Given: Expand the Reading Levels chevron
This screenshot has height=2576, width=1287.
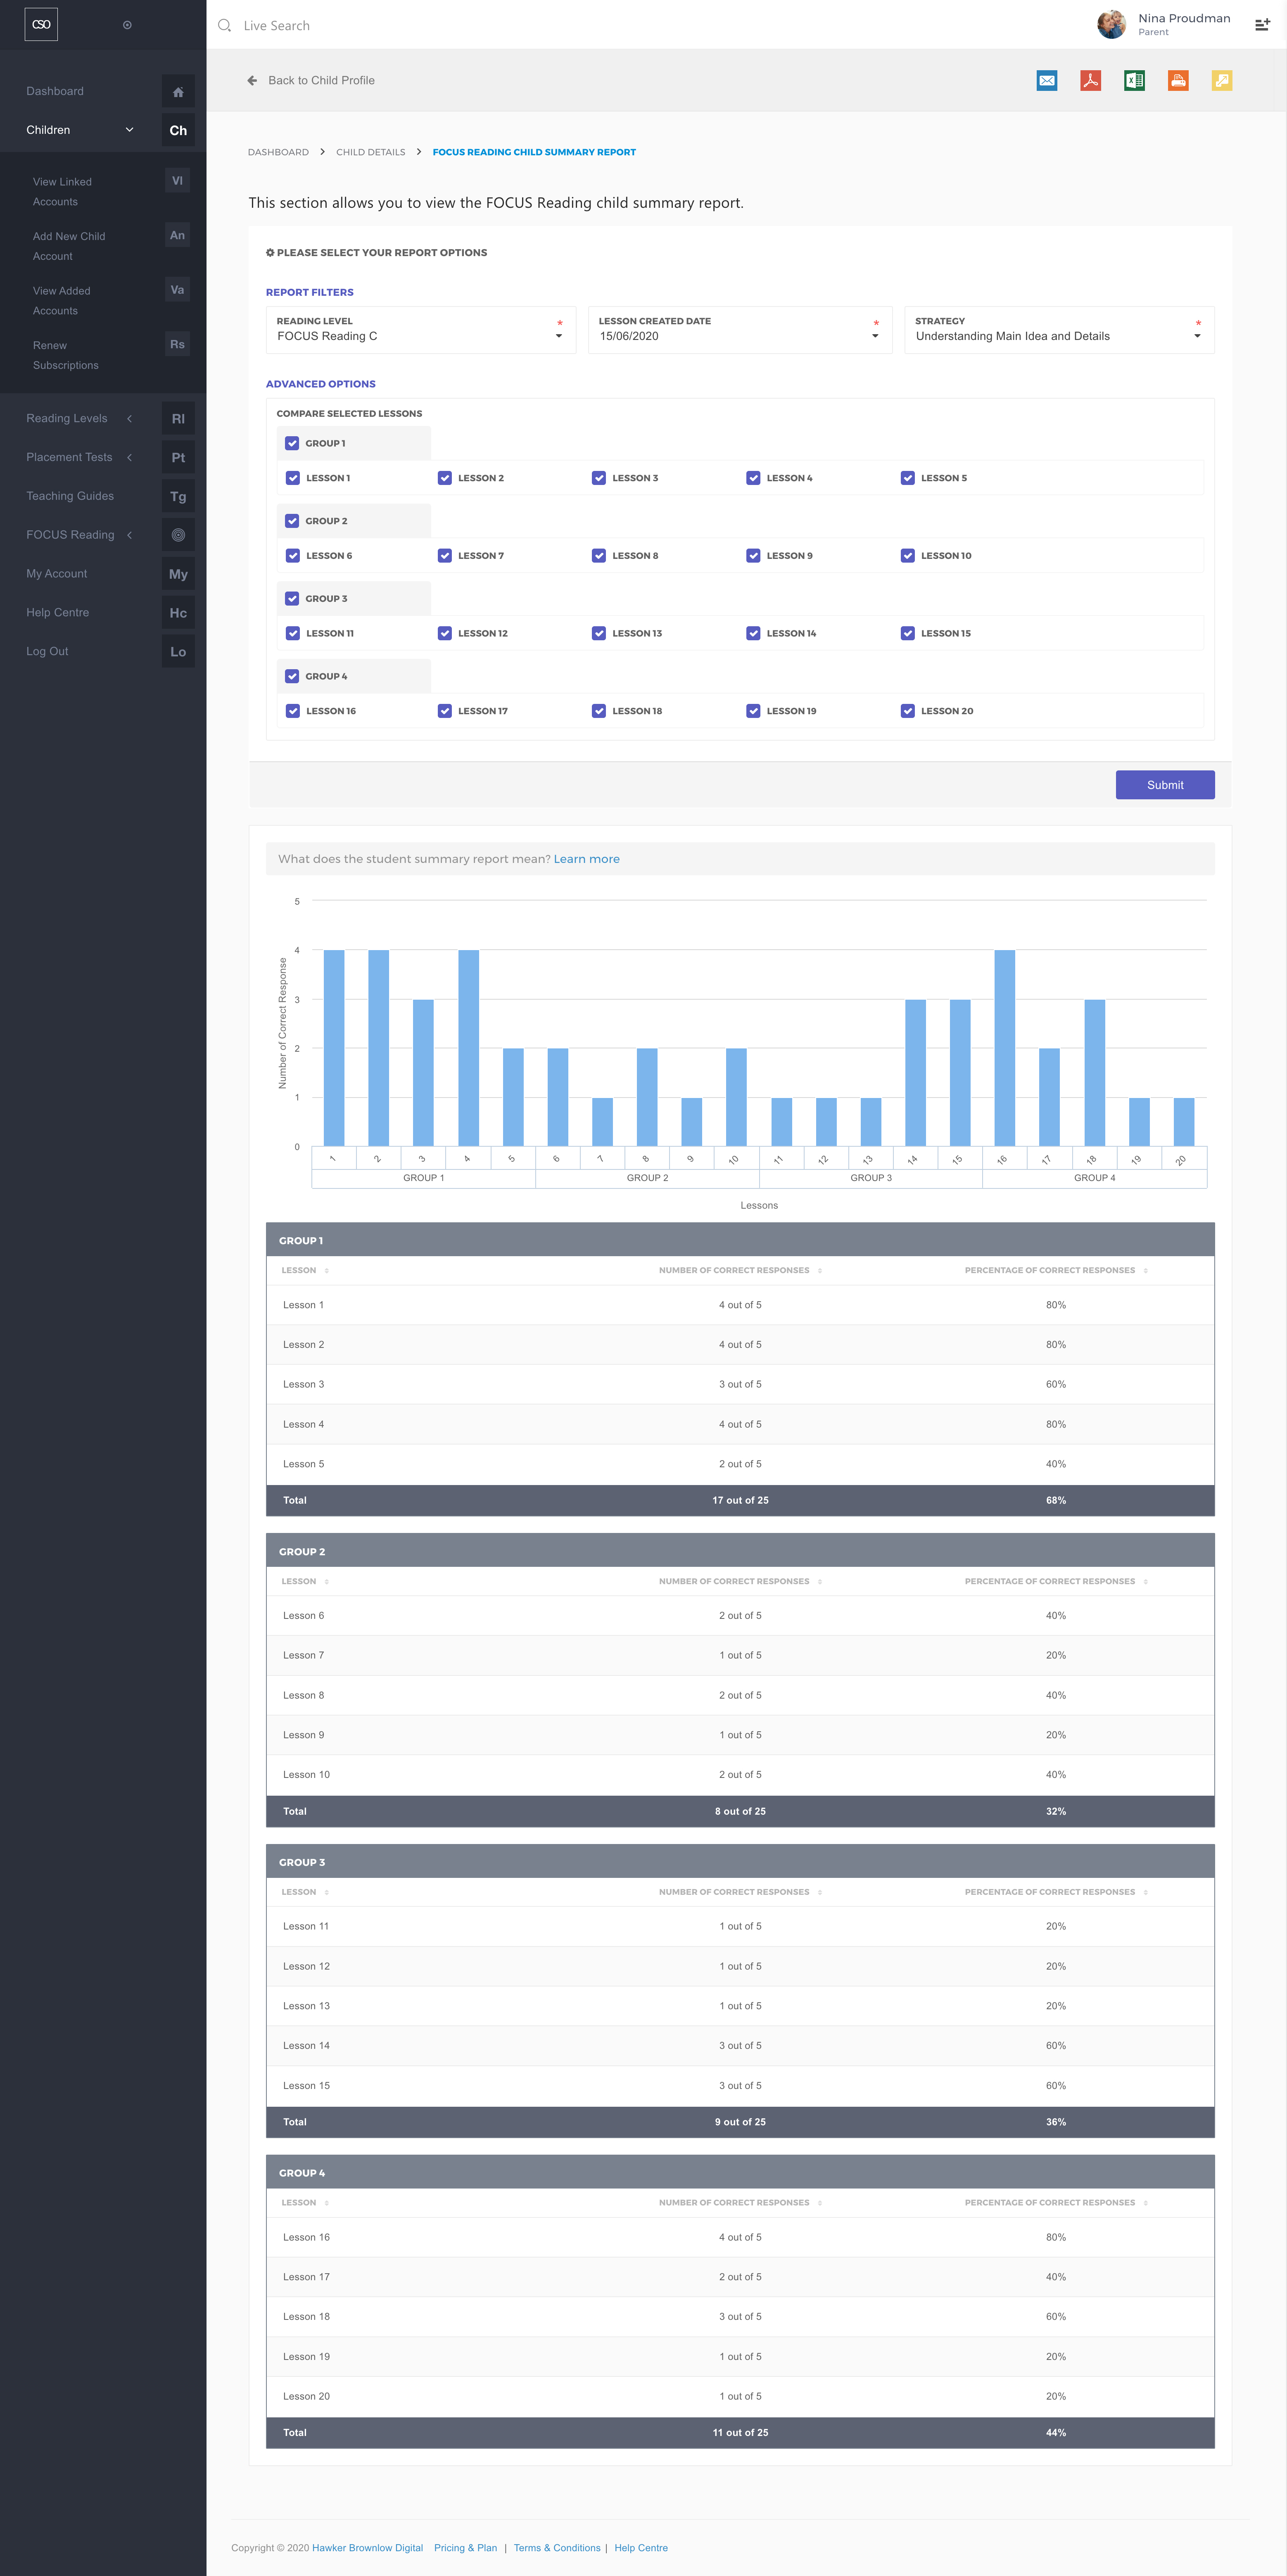Looking at the screenshot, I should (x=129, y=419).
